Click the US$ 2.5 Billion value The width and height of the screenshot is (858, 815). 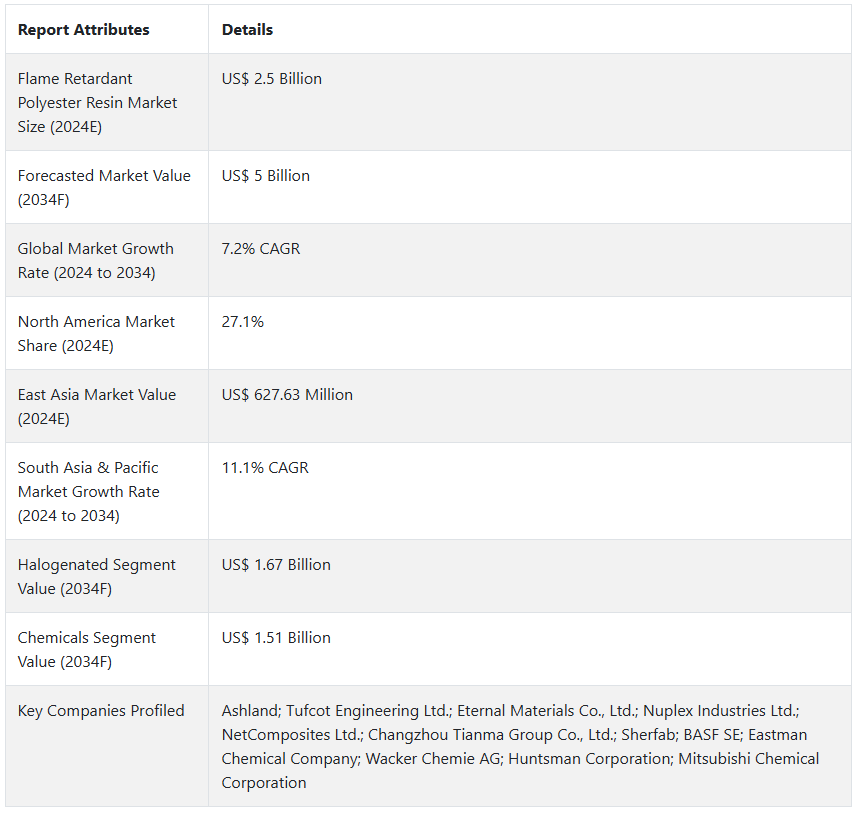point(272,79)
